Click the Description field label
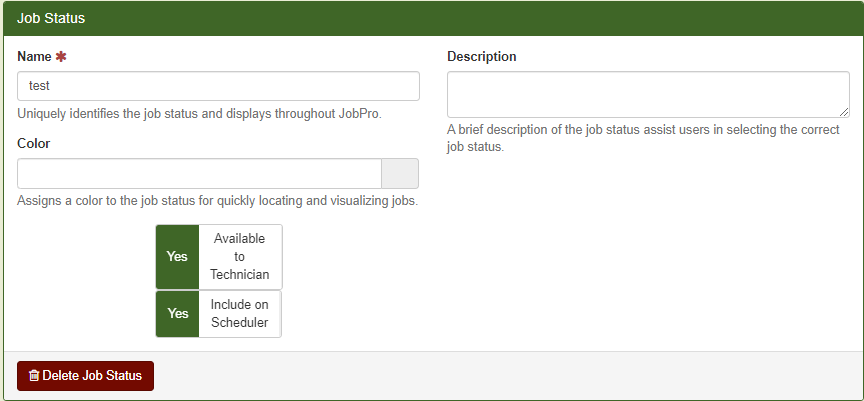The image size is (864, 401). tap(482, 57)
